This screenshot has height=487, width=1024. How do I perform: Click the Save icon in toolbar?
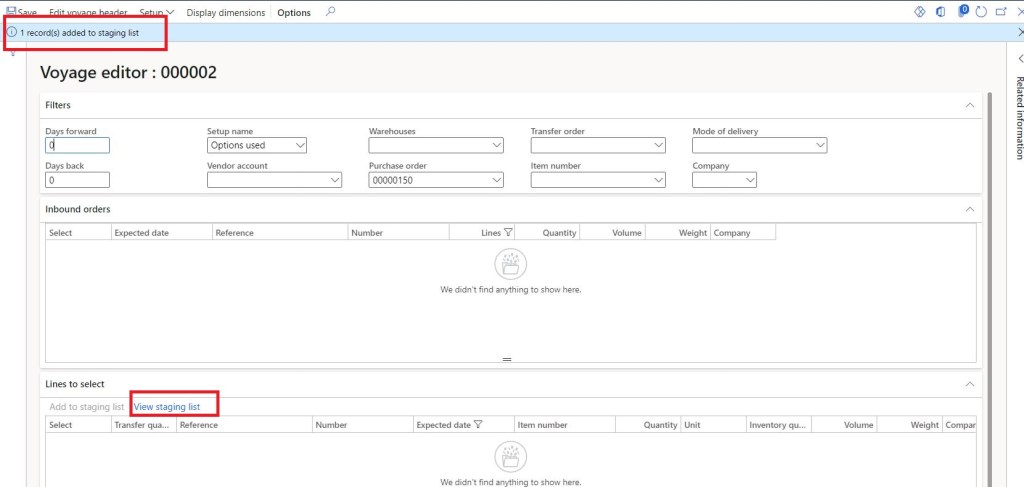click(12, 12)
